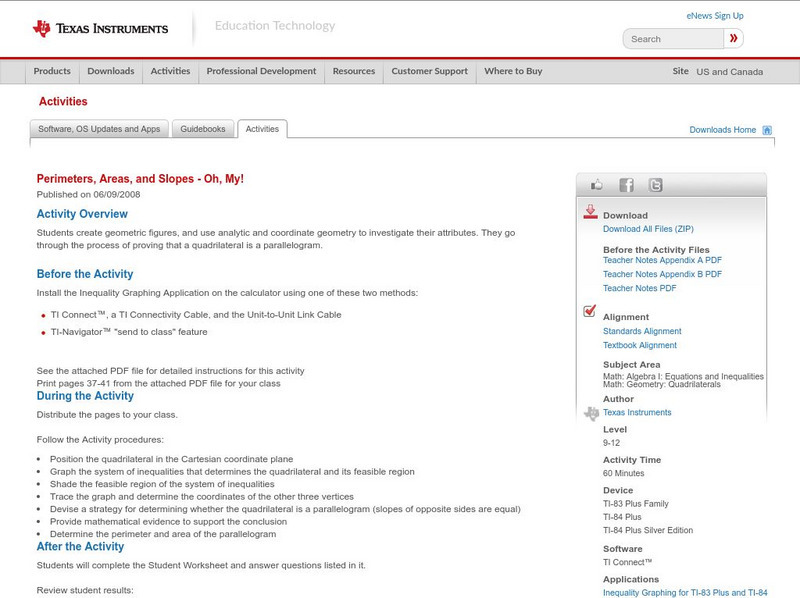Viewport: 800px width, 598px height.
Task: Click in the Search input field
Action: point(671,39)
